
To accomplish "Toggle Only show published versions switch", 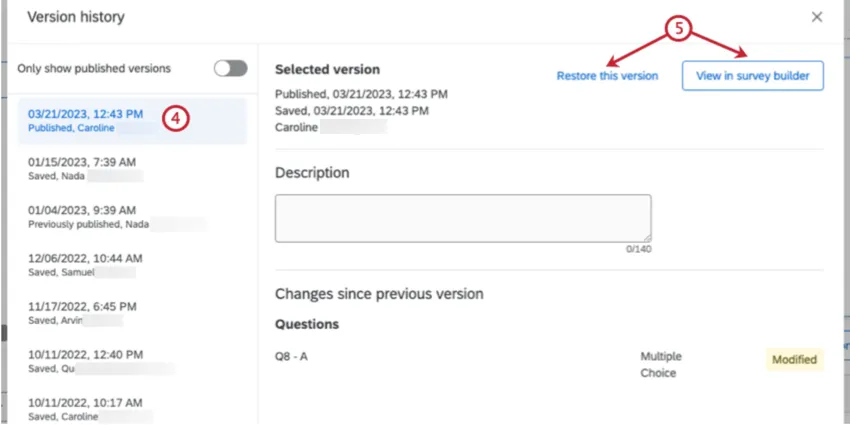I will click(x=231, y=68).
